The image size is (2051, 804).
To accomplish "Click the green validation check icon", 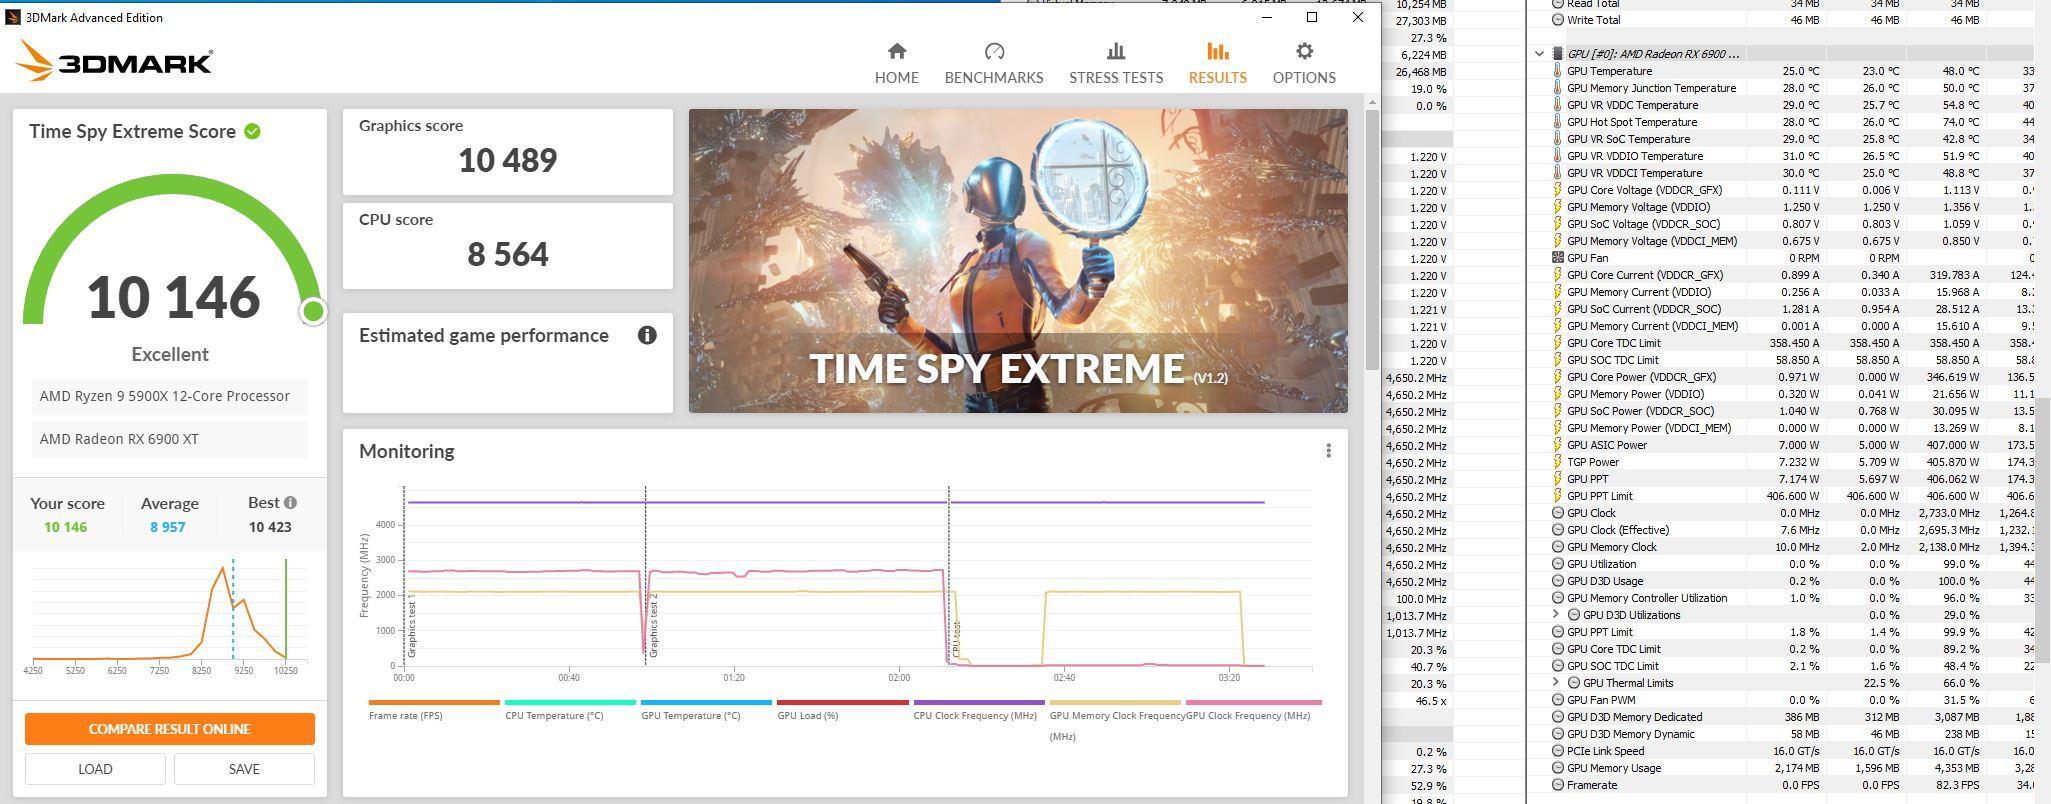I will click(x=253, y=131).
